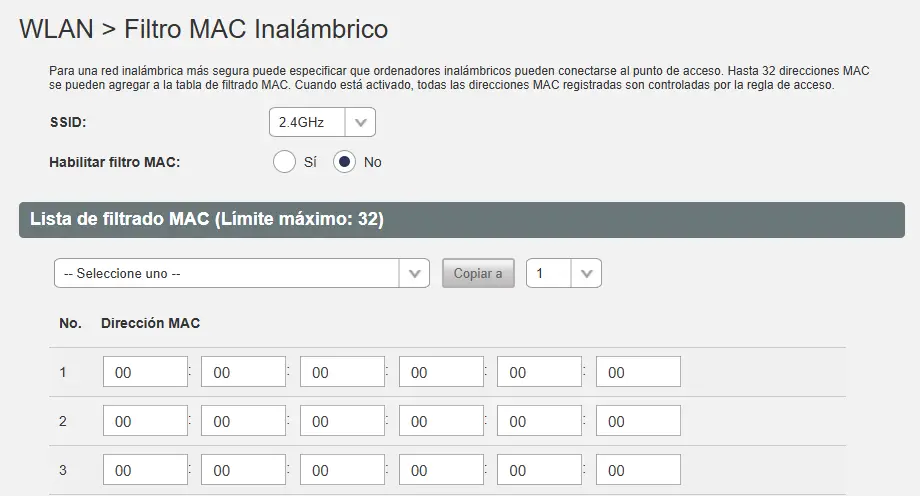Click third octet field of row 2
The height and width of the screenshot is (496, 920).
coord(343,420)
